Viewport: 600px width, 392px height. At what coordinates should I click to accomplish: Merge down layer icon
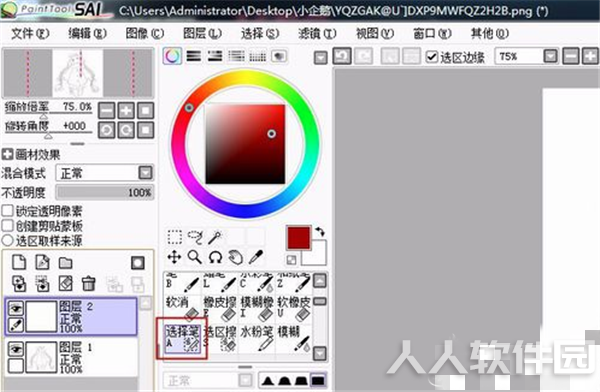(42, 284)
